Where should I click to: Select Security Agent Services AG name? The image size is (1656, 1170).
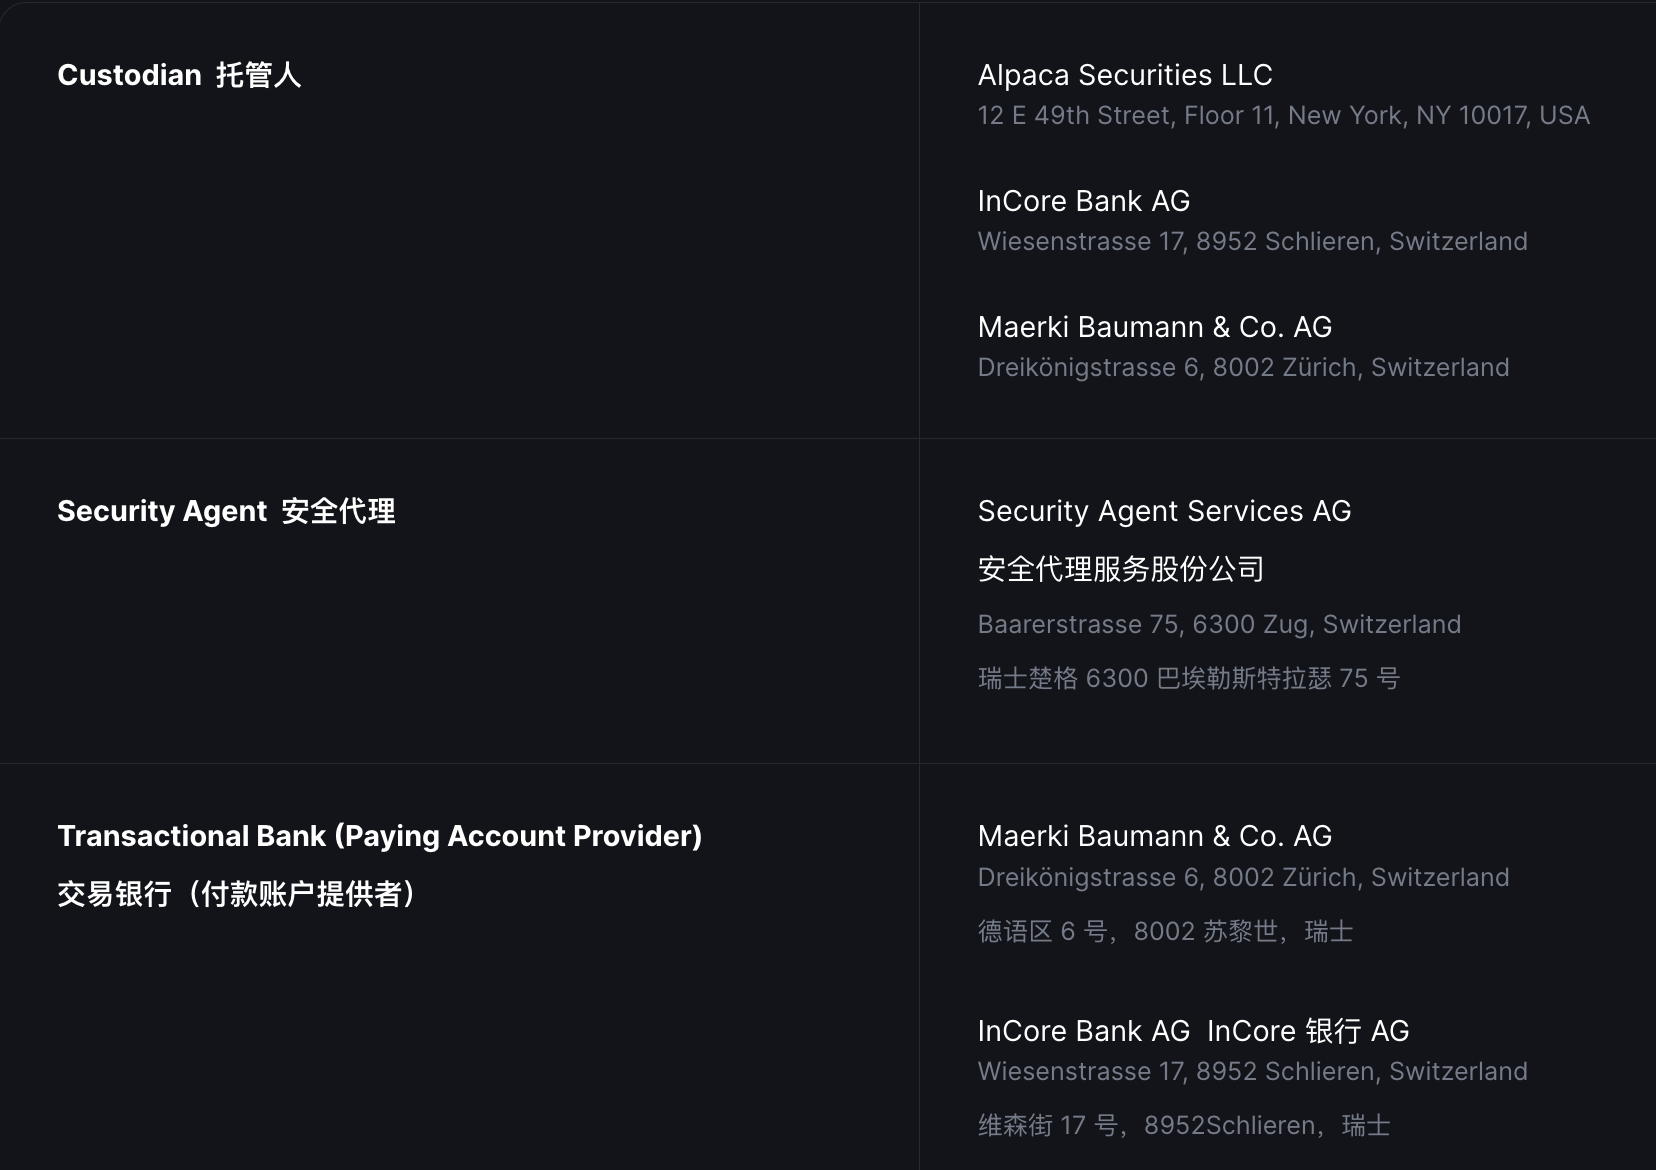1165,511
